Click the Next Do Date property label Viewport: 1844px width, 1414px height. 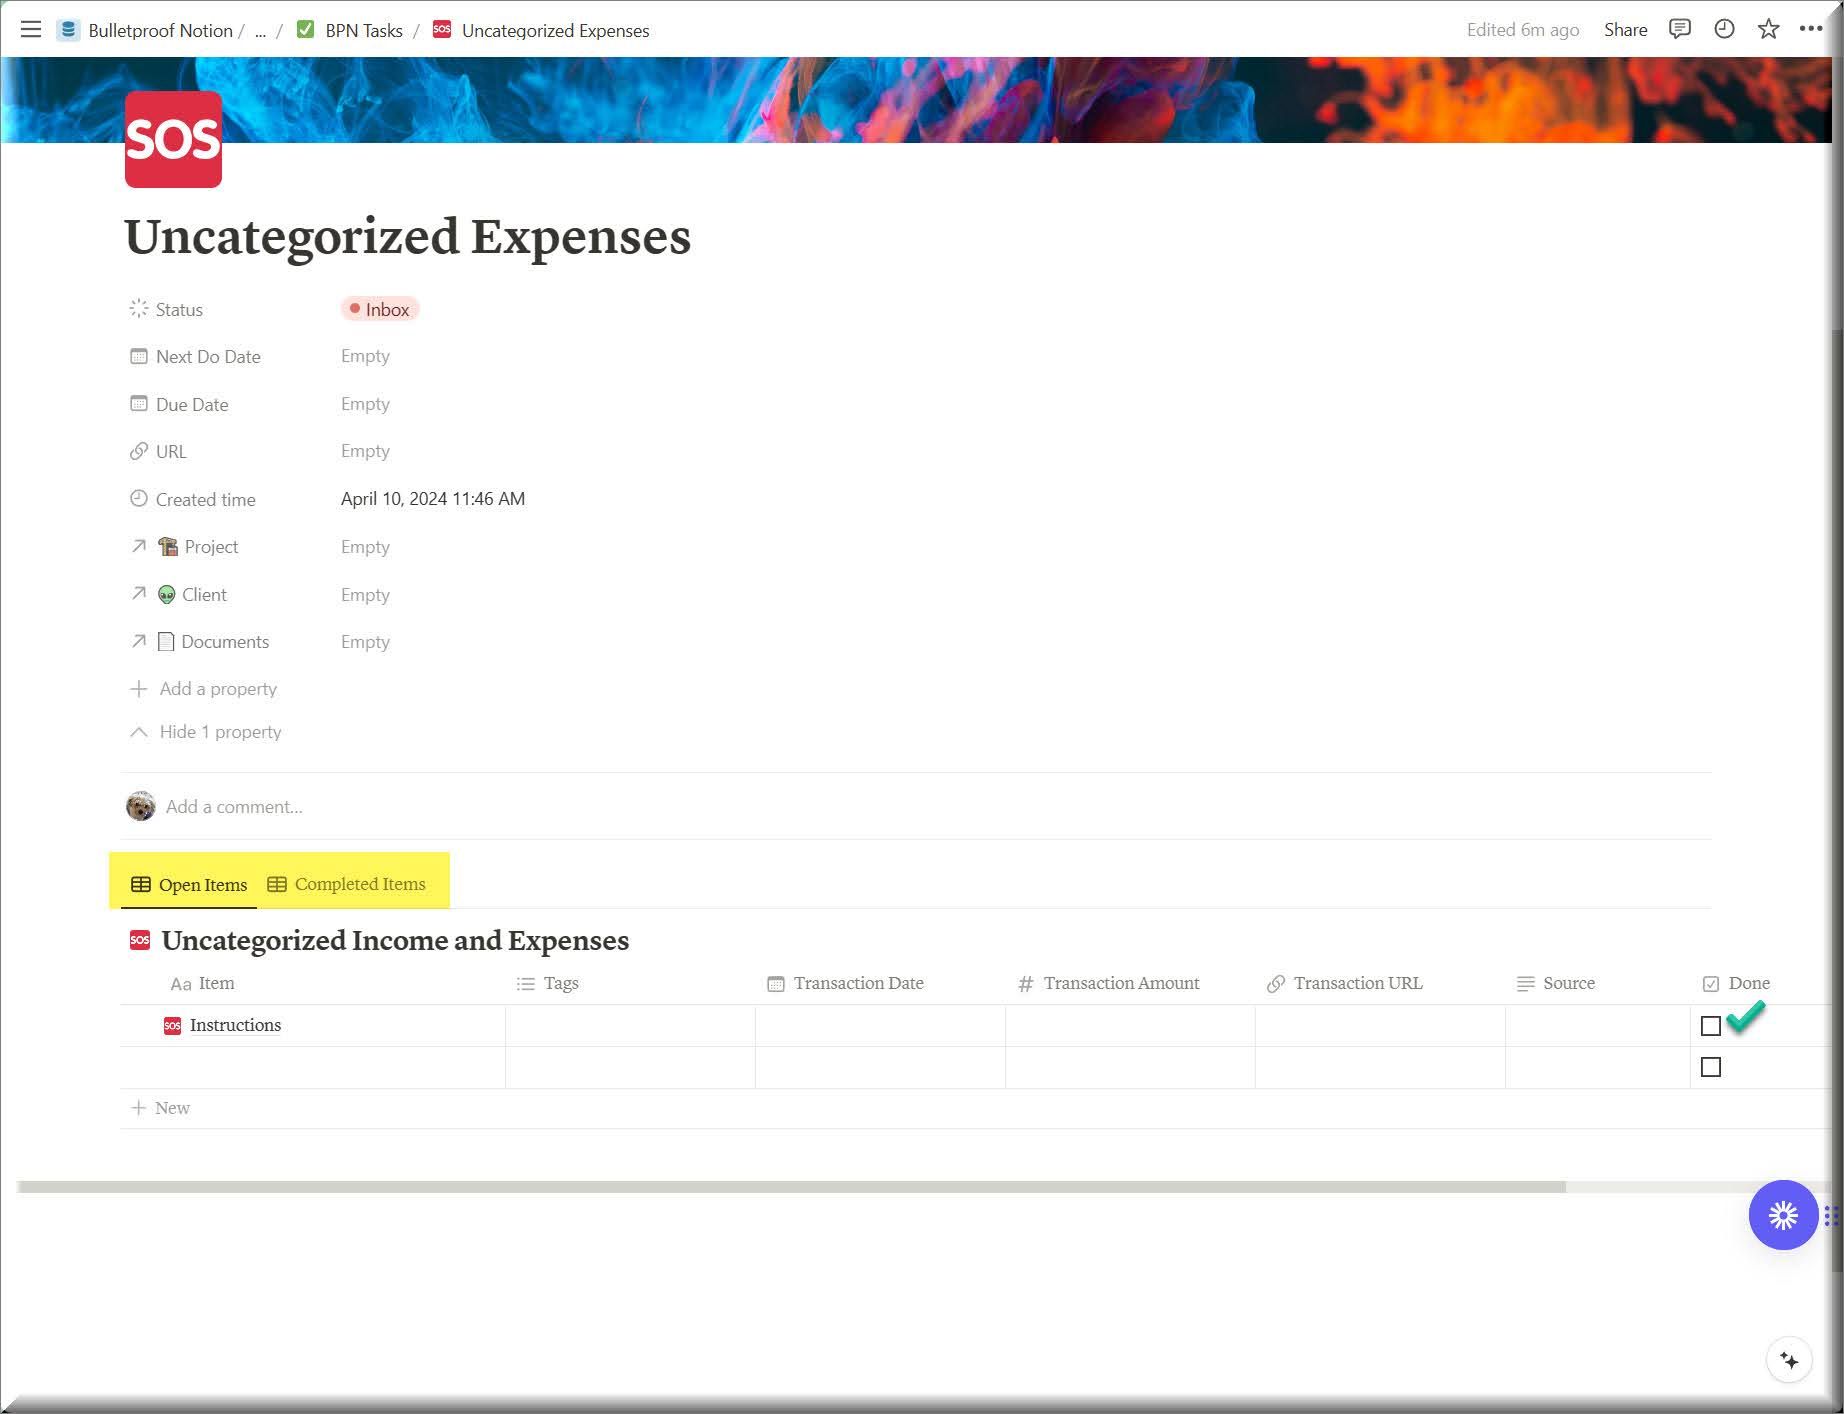coord(195,357)
